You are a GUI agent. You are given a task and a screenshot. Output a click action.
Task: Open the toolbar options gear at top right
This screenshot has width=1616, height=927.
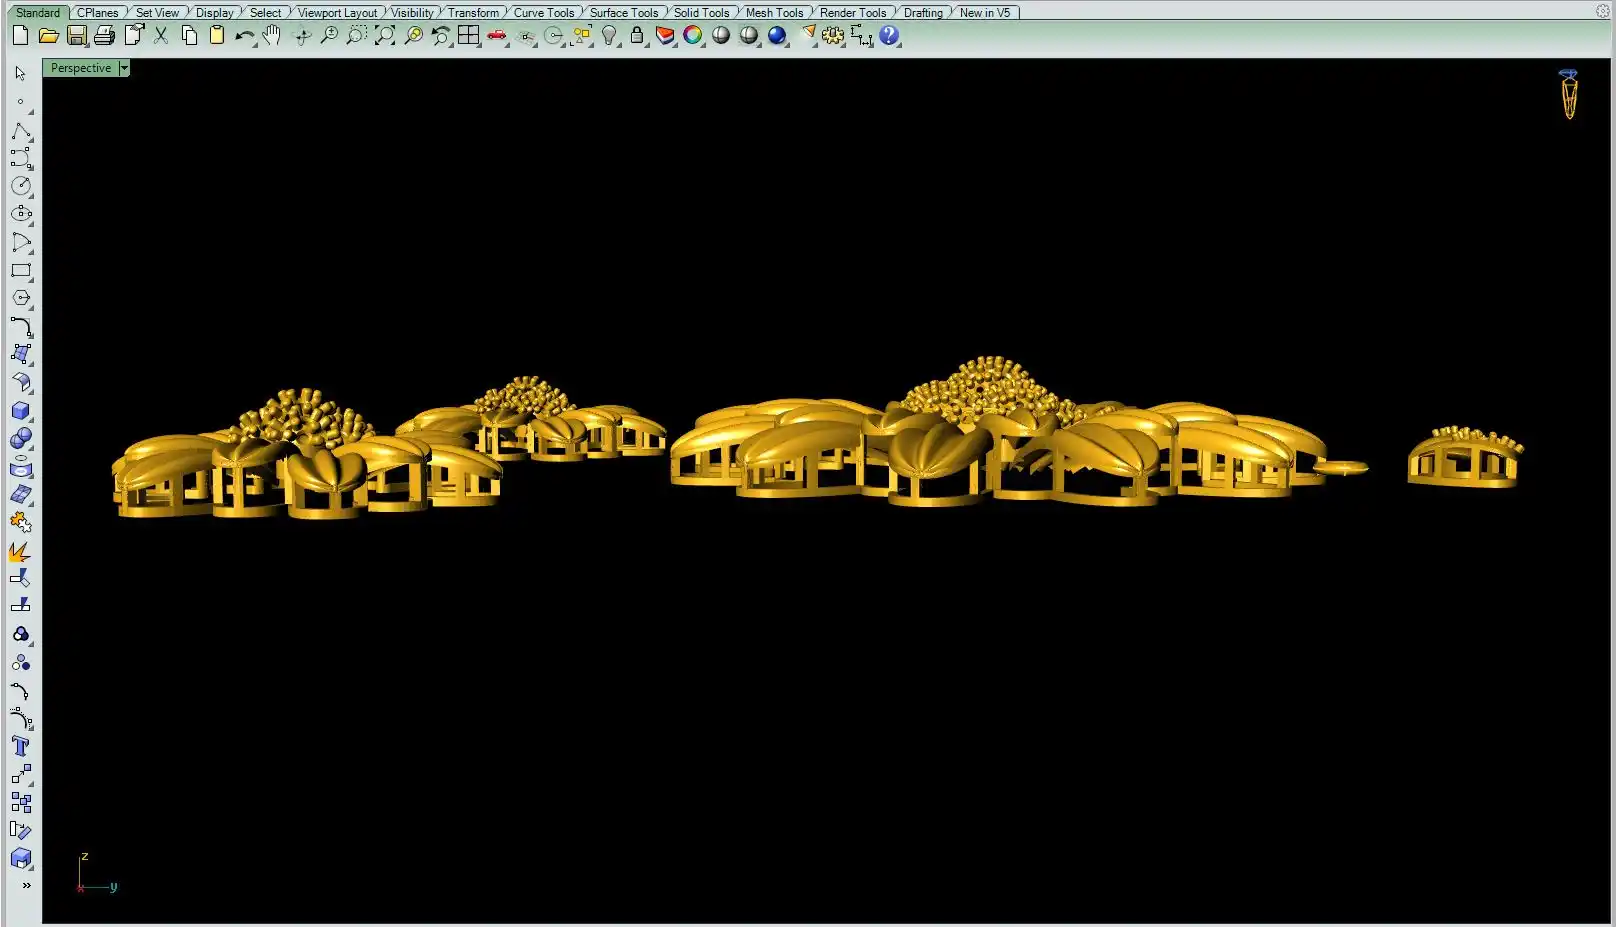tap(1602, 12)
